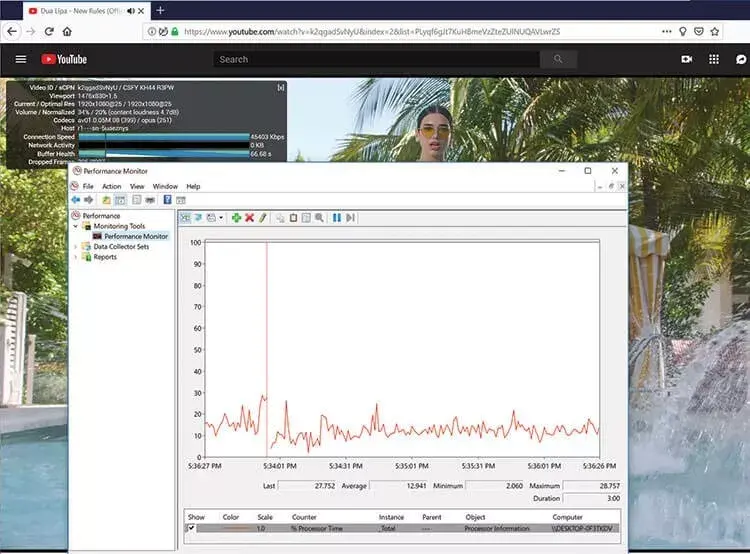This screenshot has width=750, height=554.
Task: Mute audio on the Dua Lipa tab
Action: (131, 11)
